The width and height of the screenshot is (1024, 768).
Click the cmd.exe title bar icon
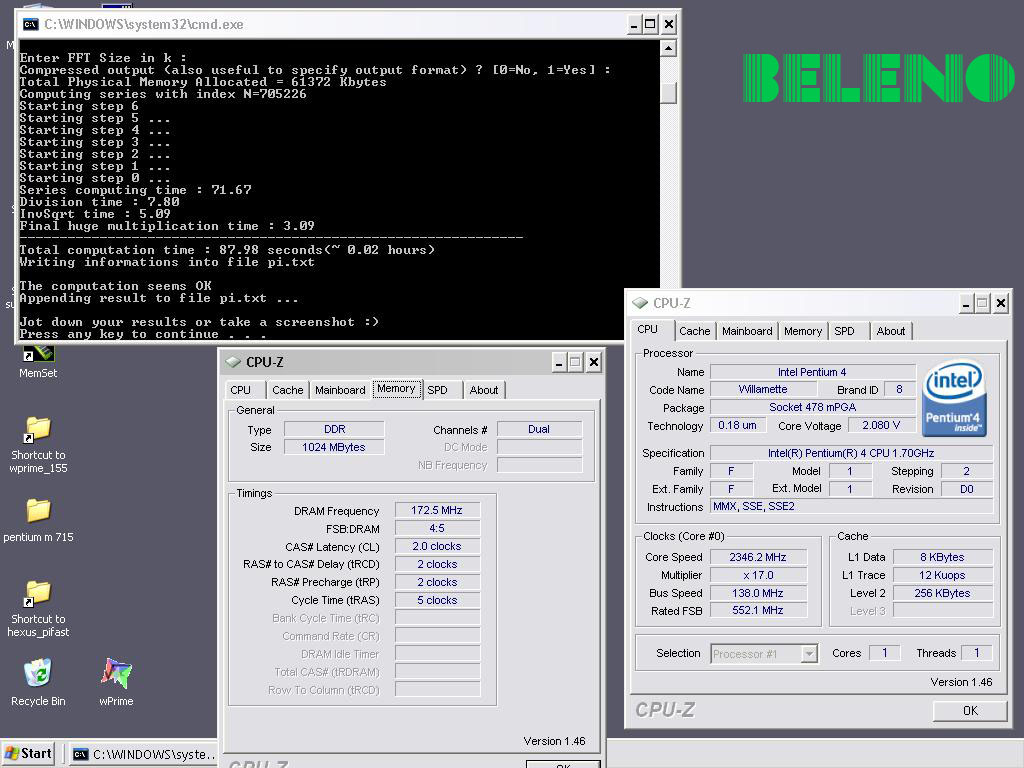coord(30,25)
